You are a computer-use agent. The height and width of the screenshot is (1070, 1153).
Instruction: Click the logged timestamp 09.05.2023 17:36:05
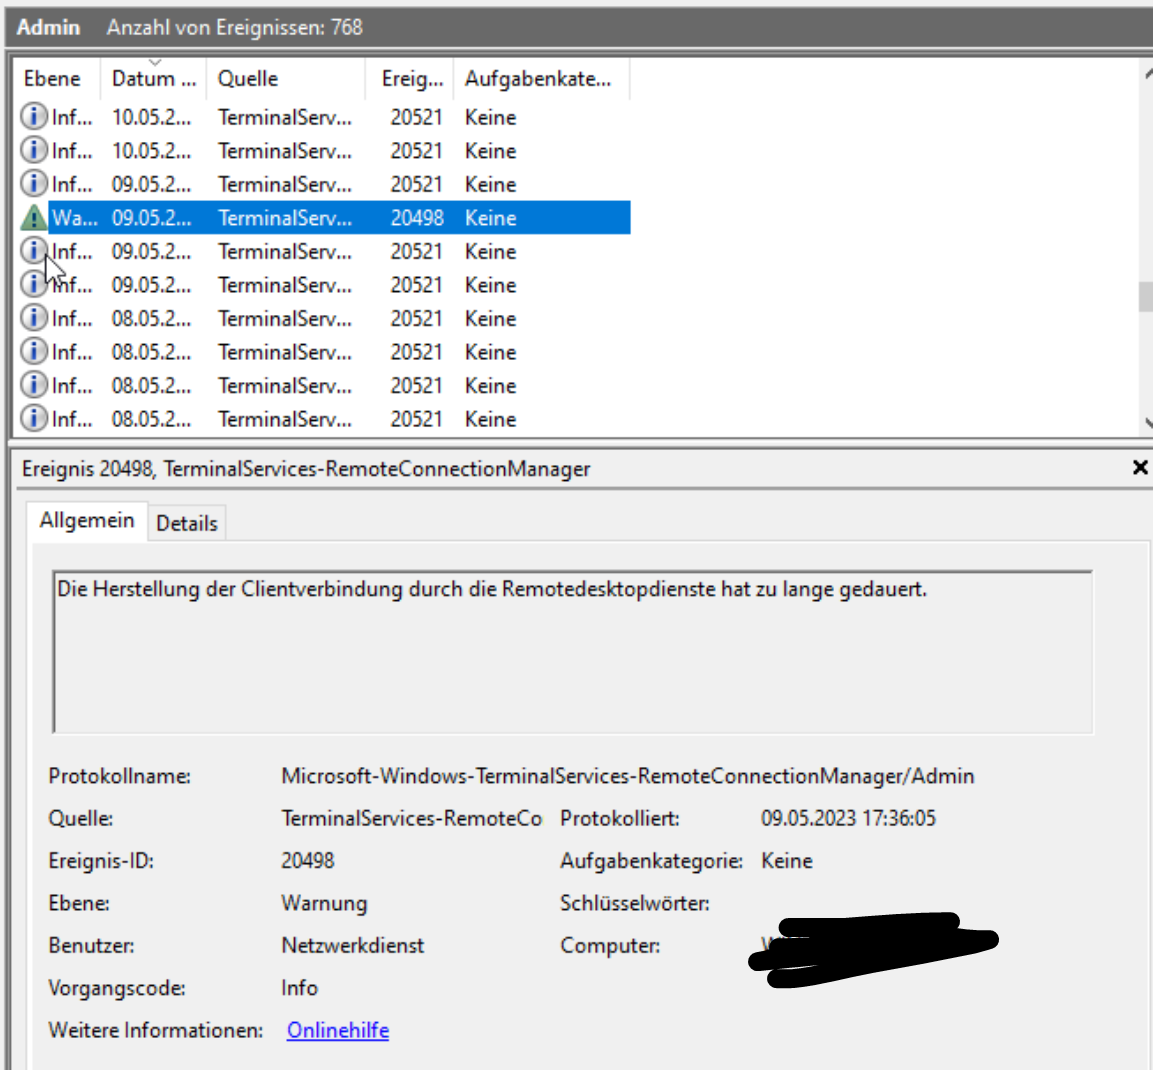(x=848, y=818)
